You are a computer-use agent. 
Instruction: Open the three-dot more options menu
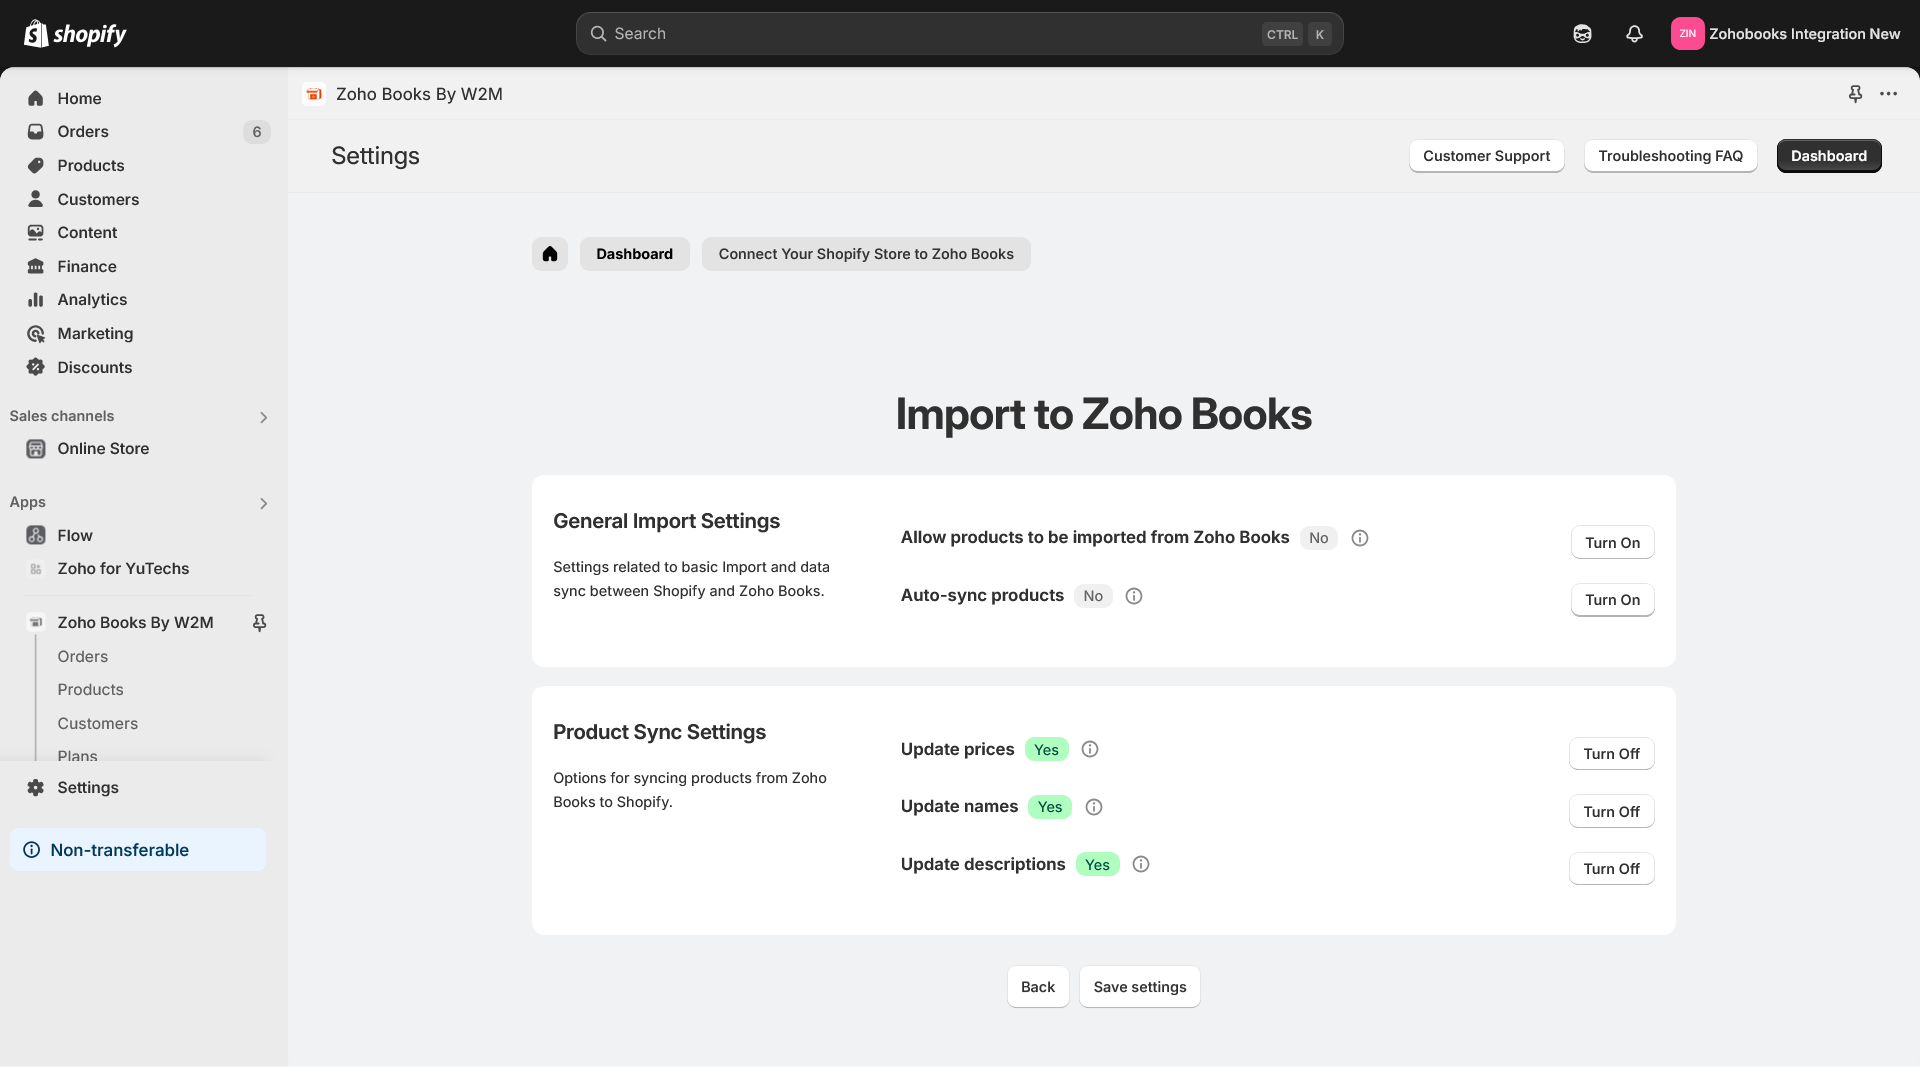click(1888, 94)
